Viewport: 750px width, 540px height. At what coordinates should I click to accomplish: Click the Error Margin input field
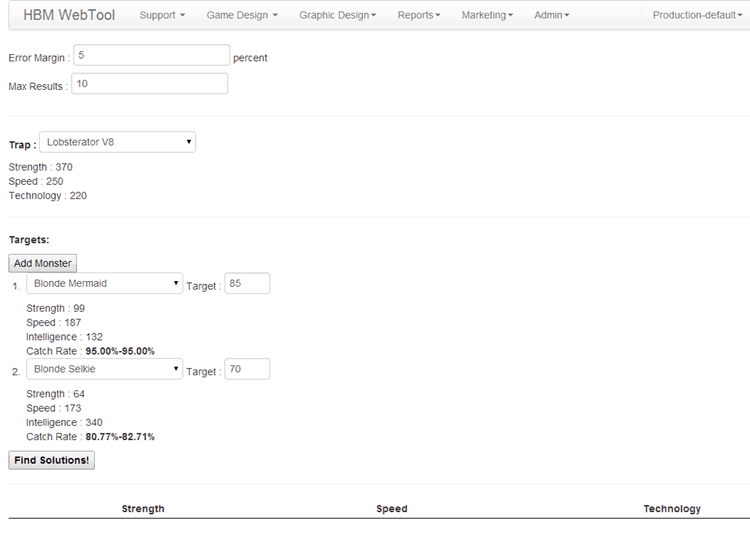click(150, 56)
